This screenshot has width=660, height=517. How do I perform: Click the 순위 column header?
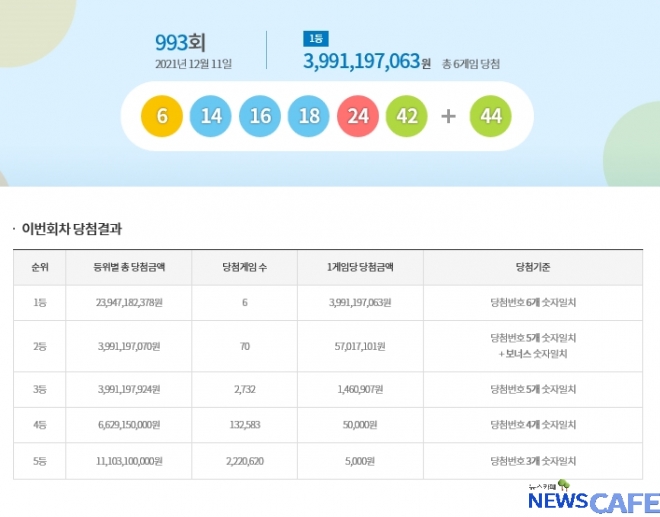[40, 267]
